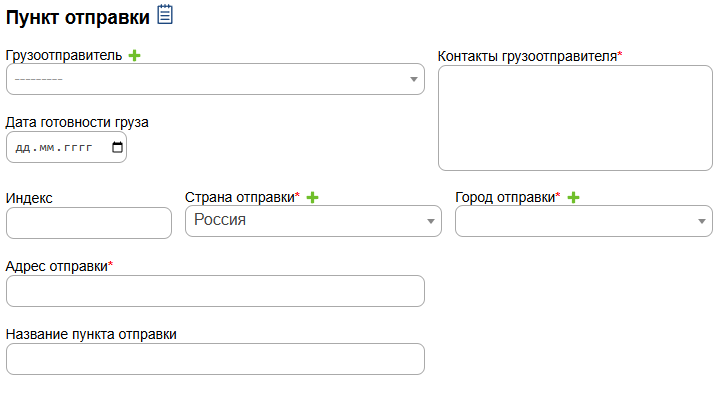Focus the Название пункта отправки field
Image resolution: width=720 pixels, height=401 pixels.
coord(215,359)
